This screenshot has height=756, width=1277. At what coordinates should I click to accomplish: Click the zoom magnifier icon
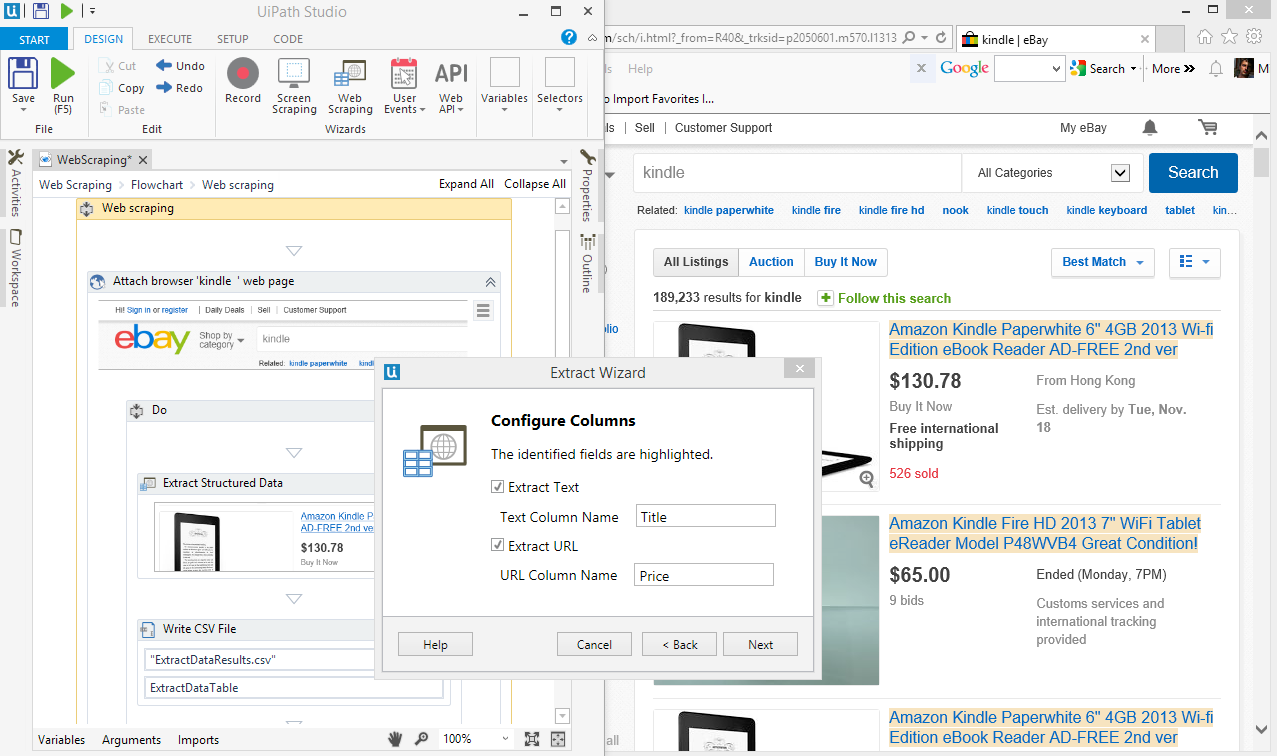[x=422, y=739]
